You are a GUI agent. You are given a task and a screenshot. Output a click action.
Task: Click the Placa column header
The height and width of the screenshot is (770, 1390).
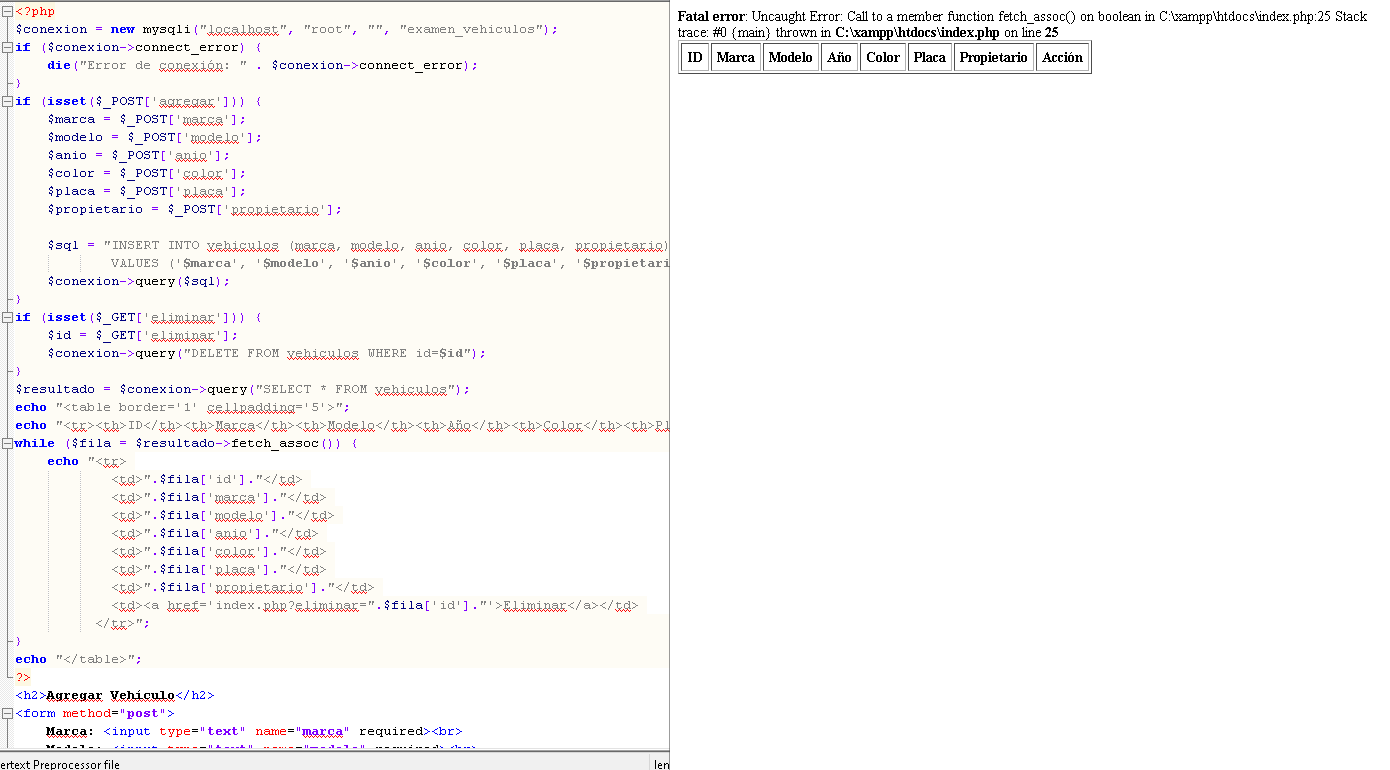929,58
